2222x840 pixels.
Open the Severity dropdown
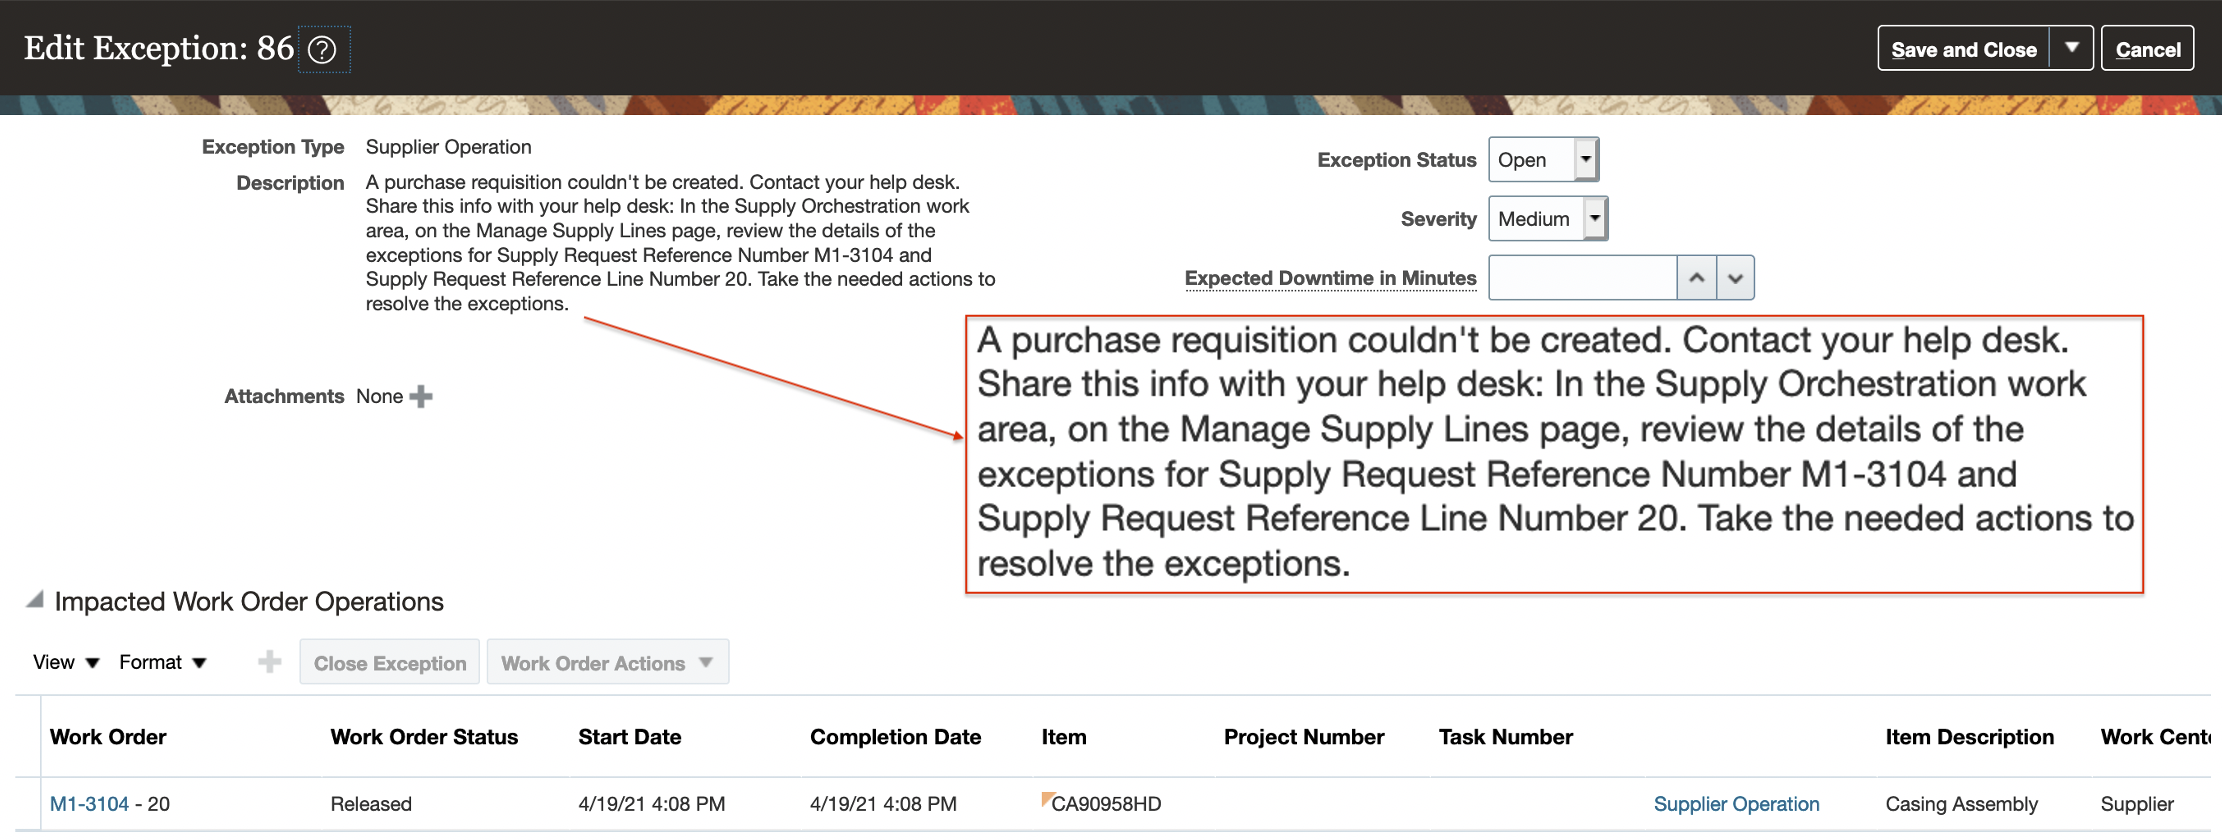pyautogui.click(x=1595, y=219)
